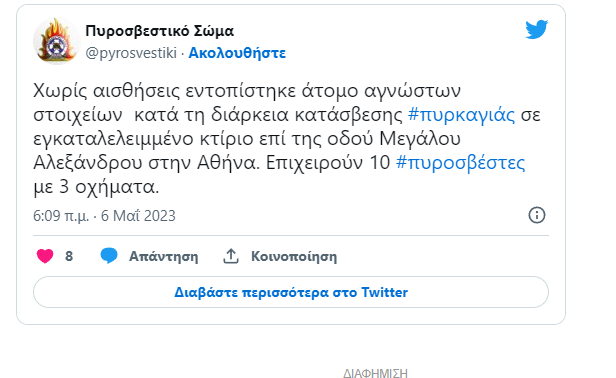Click the like count number 8
This screenshot has height=378, width=616.
pos(69,256)
